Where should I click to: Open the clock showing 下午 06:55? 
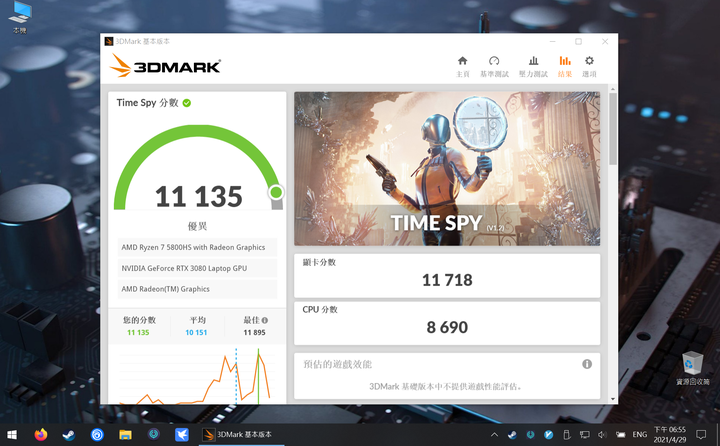point(669,435)
